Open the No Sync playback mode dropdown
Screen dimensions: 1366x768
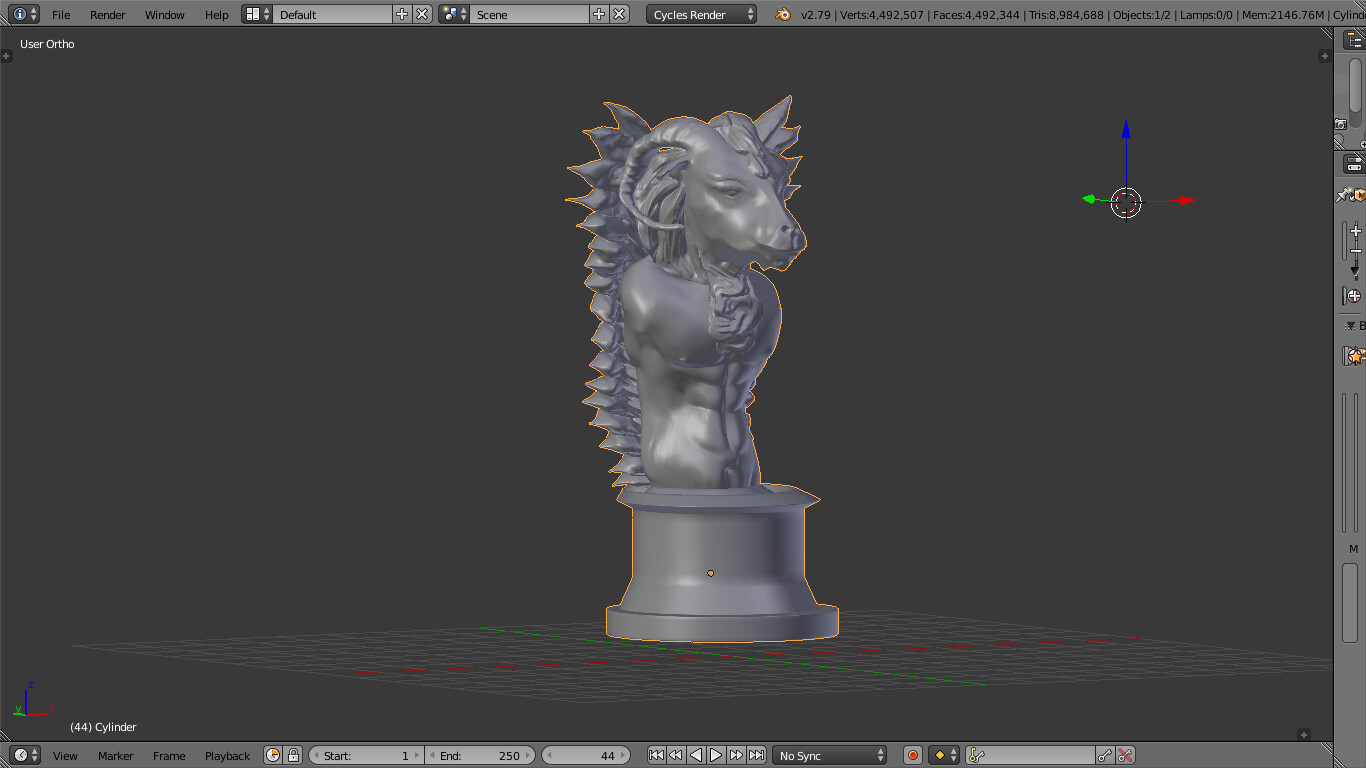coord(830,755)
